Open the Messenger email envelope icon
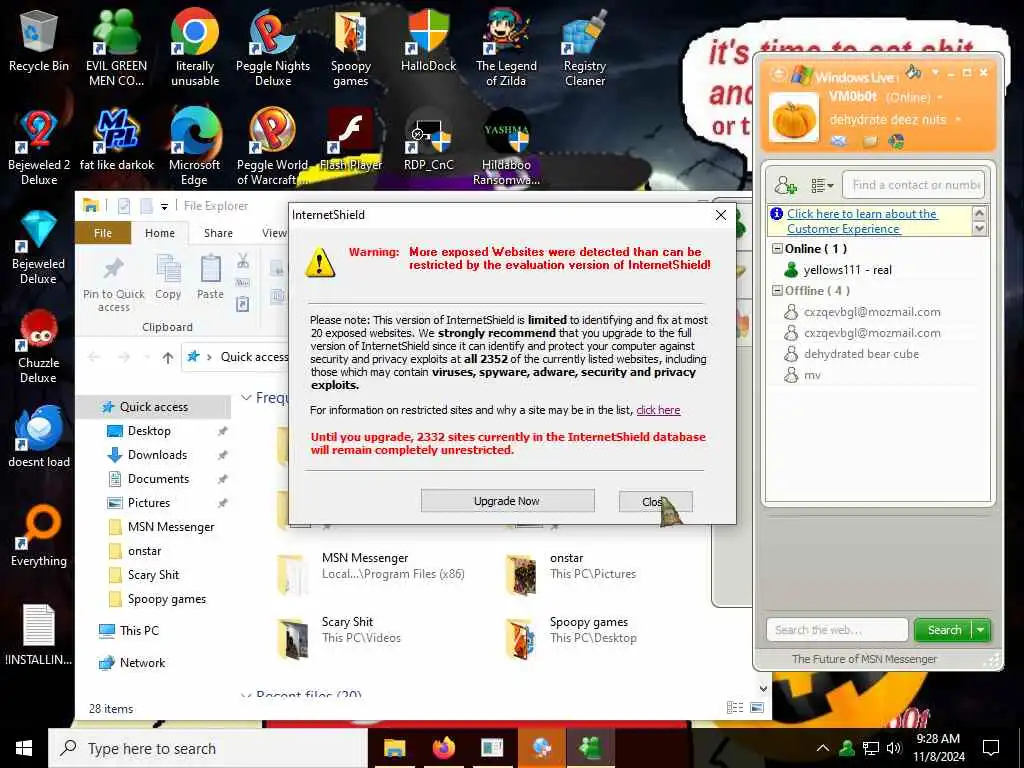Viewport: 1024px width, 768px height. click(839, 140)
